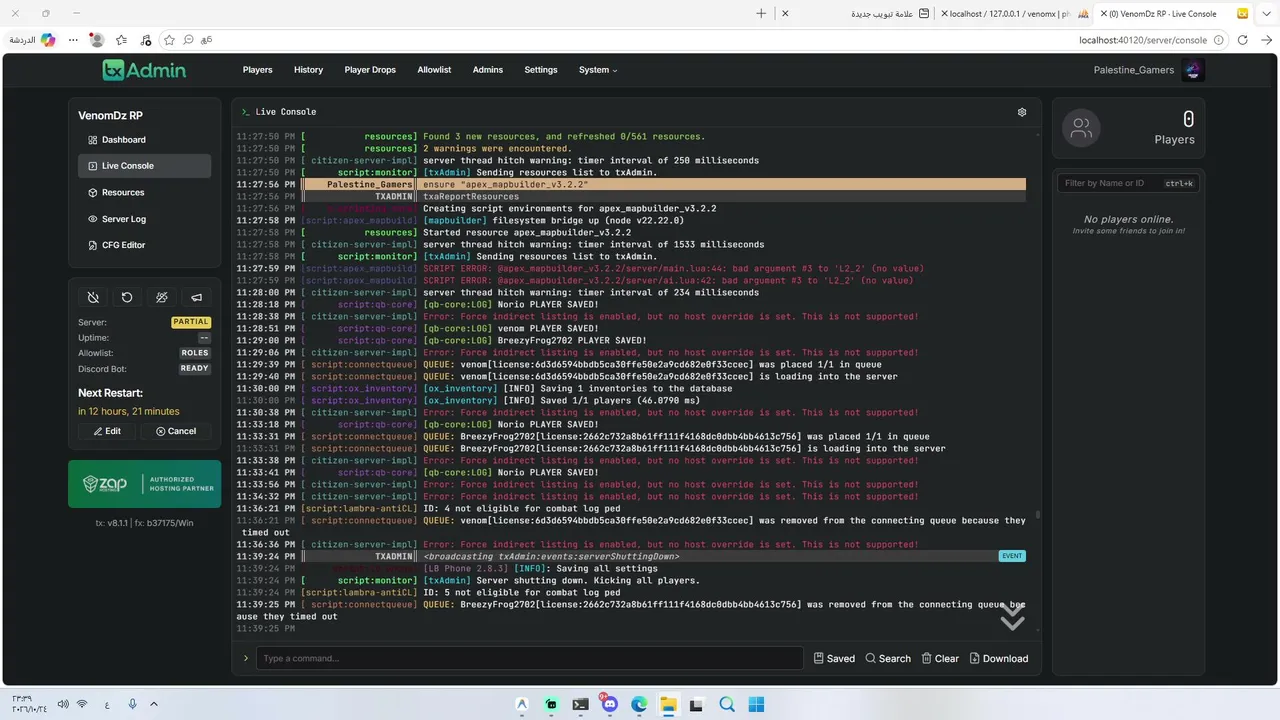Select Live Console in the sidebar
This screenshot has width=1280, height=720.
pyautogui.click(x=144, y=166)
